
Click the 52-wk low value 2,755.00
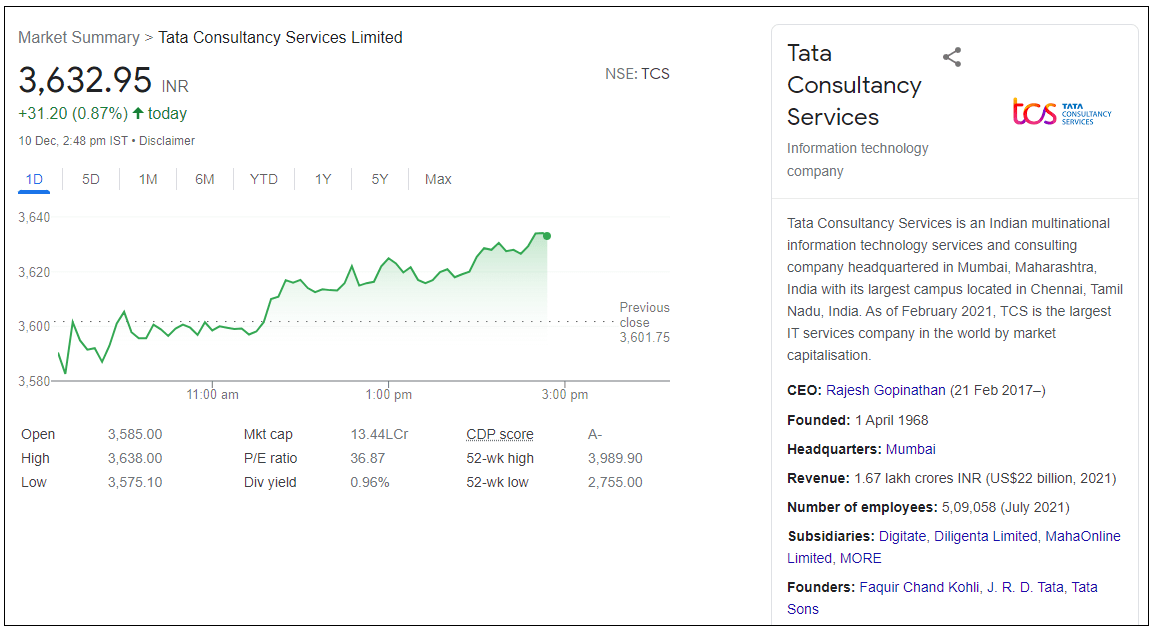pyautogui.click(x=615, y=483)
